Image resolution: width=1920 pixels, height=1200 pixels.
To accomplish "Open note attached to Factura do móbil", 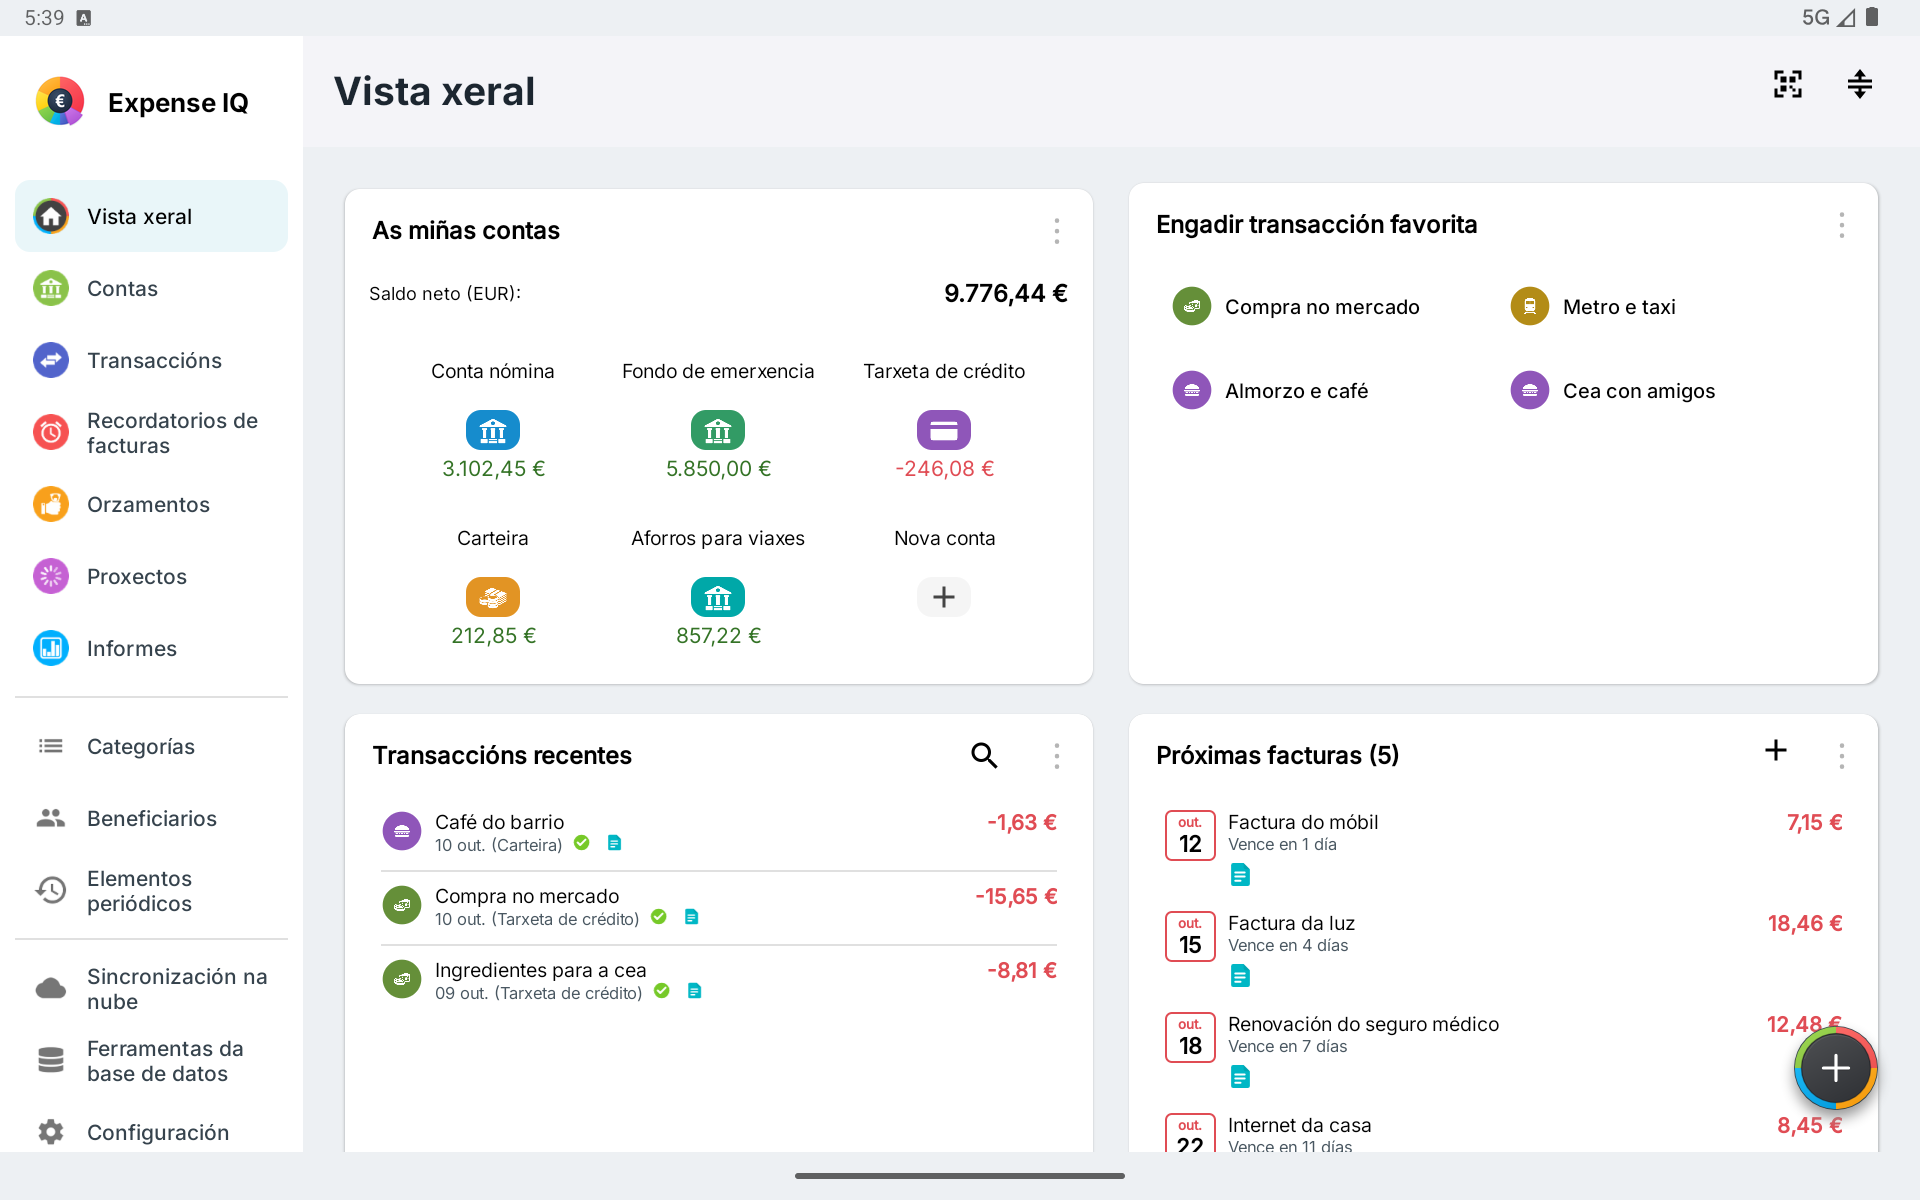I will click(1240, 876).
